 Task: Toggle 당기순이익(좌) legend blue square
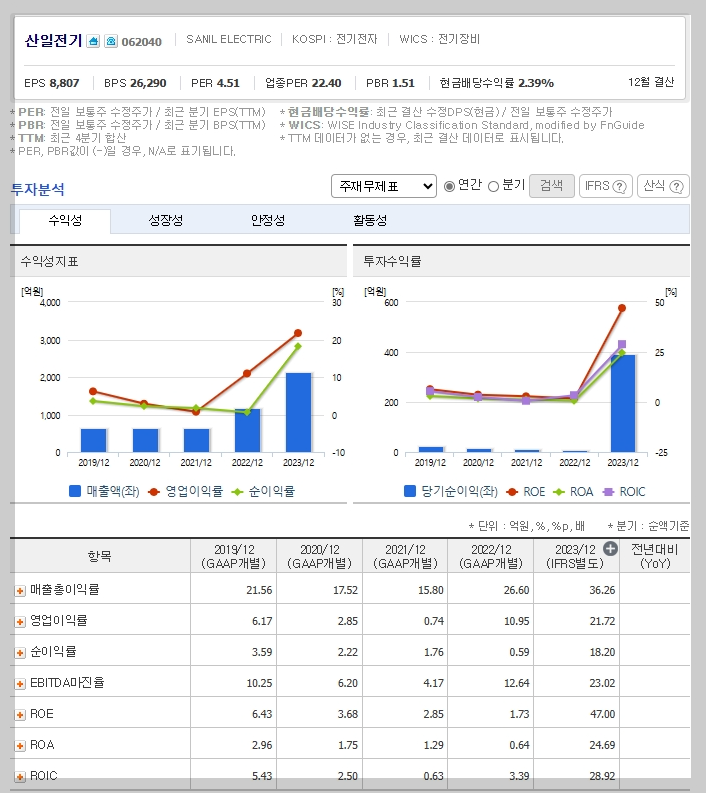coord(410,491)
